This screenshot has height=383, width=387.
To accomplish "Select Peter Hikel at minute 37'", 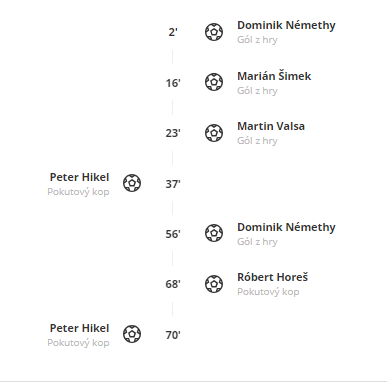I will (79, 177).
